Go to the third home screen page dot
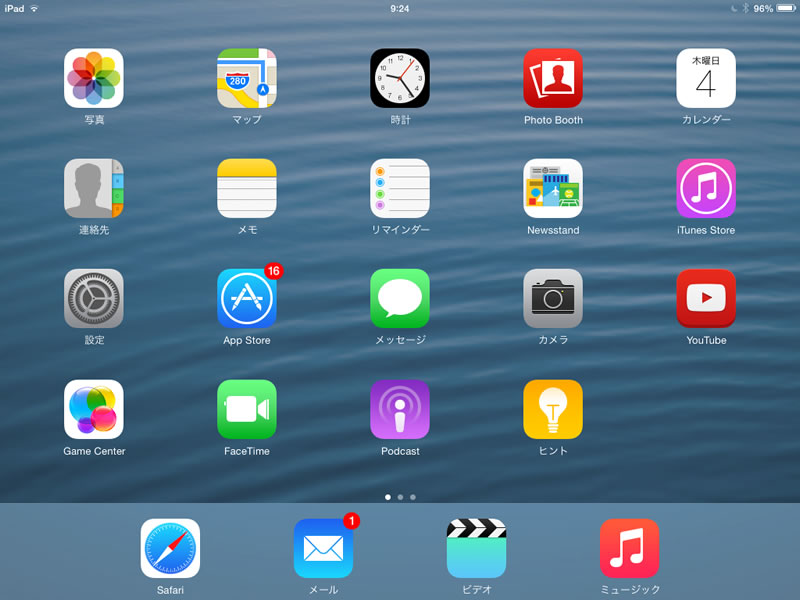Image resolution: width=800 pixels, height=600 pixels. pyautogui.click(x=413, y=497)
